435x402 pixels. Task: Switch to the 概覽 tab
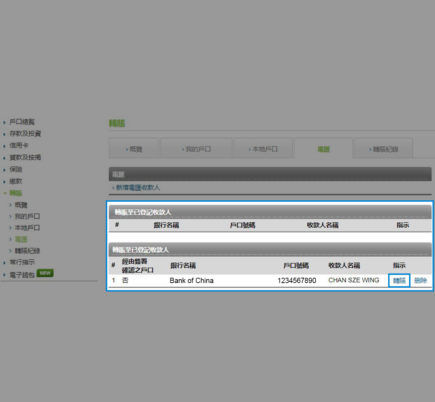click(x=134, y=149)
